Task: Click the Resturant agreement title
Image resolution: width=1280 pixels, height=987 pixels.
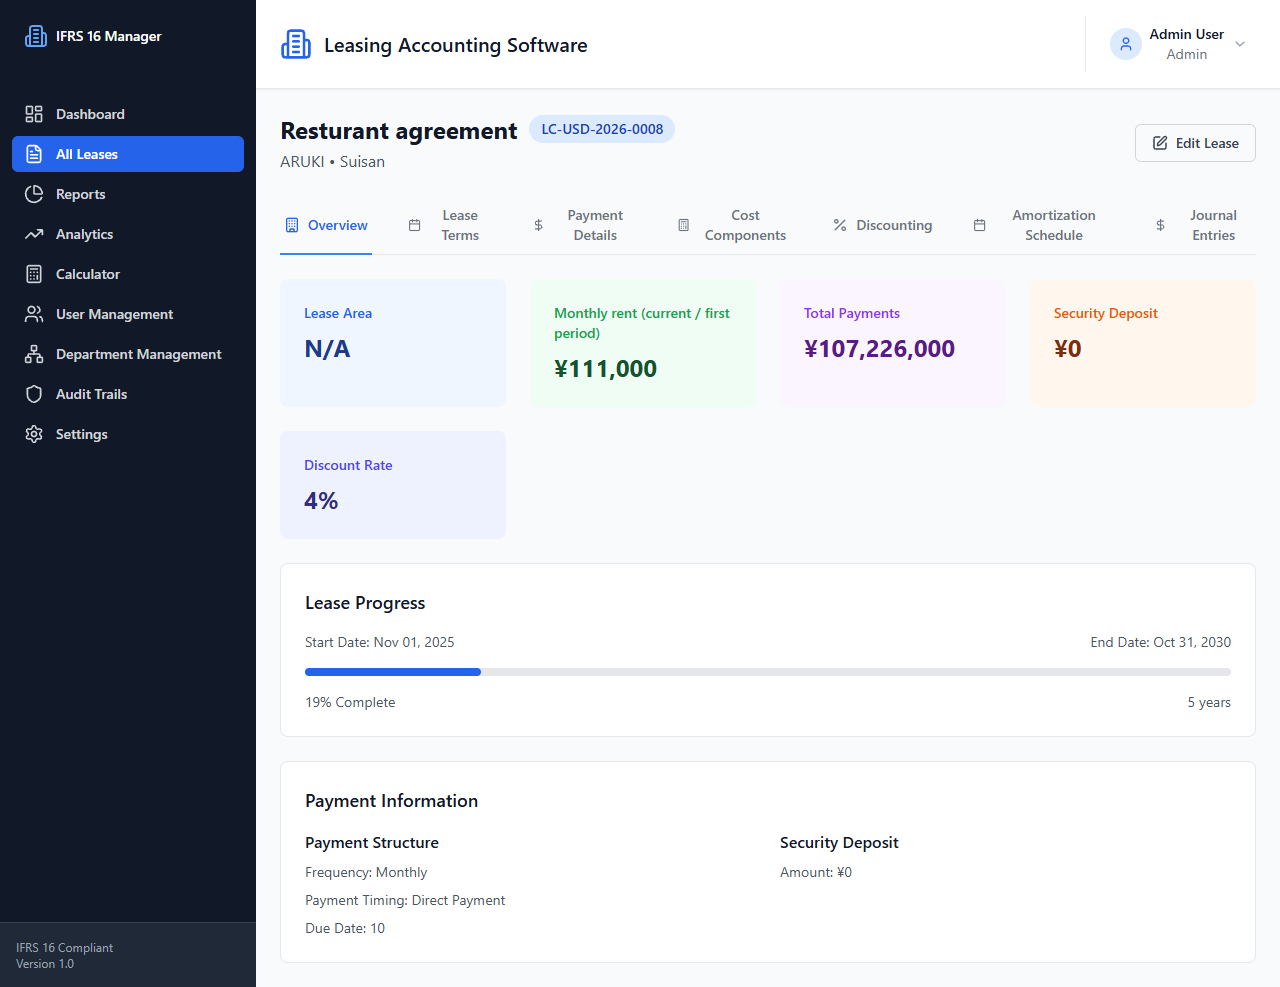Action: click(x=399, y=131)
